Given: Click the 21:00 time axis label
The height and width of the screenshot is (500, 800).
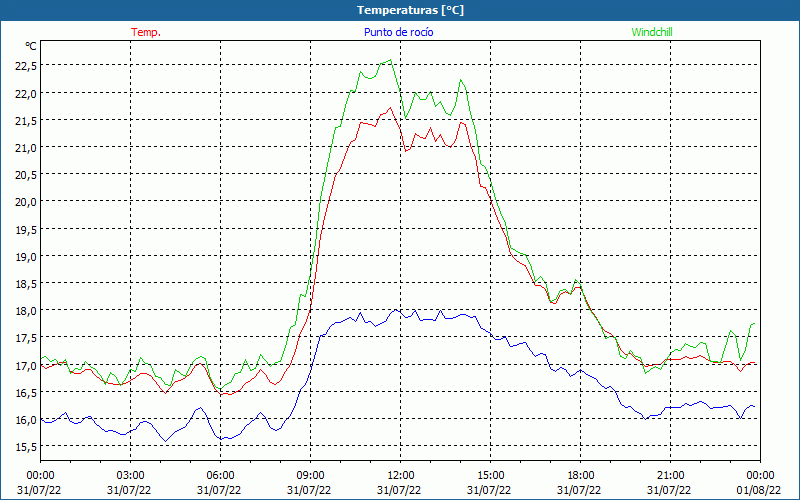Looking at the screenshot, I should (x=670, y=476).
